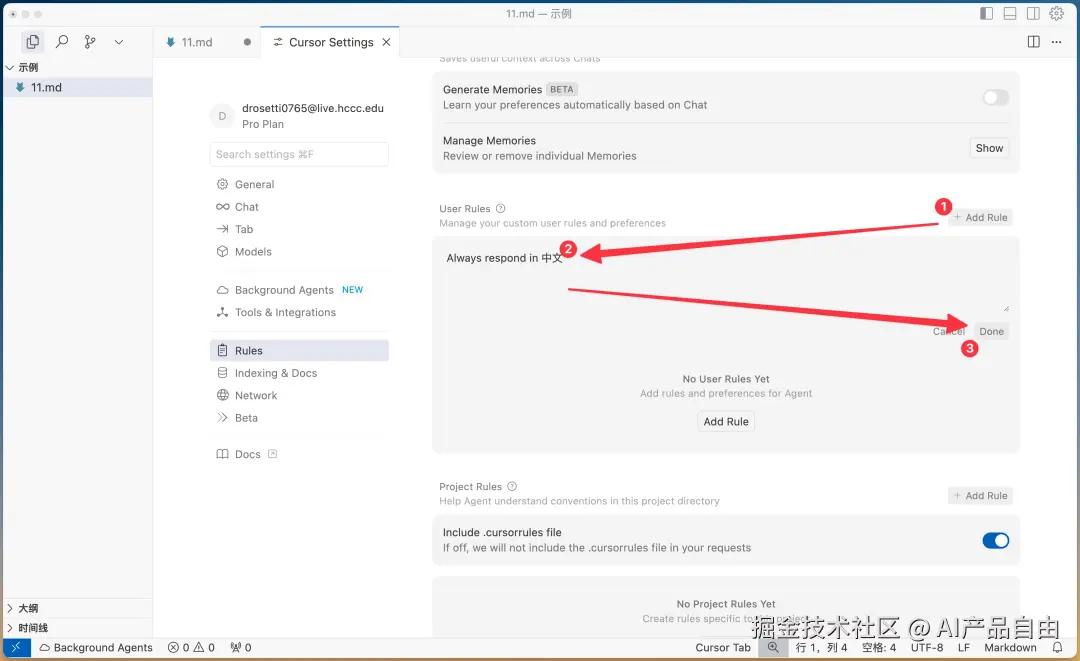Open General settings section

299,185
